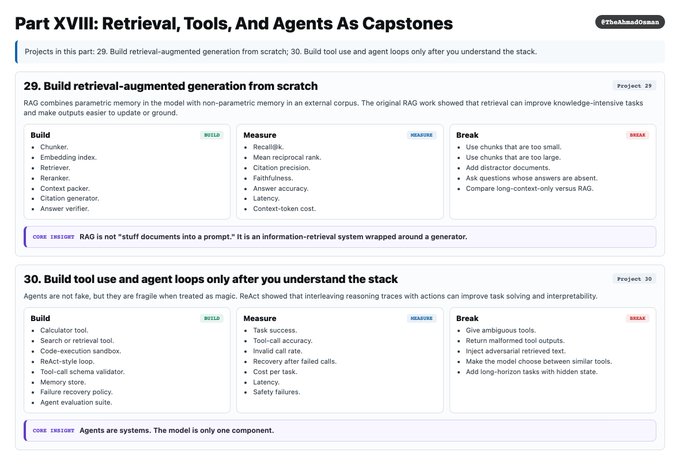The height and width of the screenshot is (464, 680).
Task: Open the Part XVIII page title
Action: (x=234, y=23)
